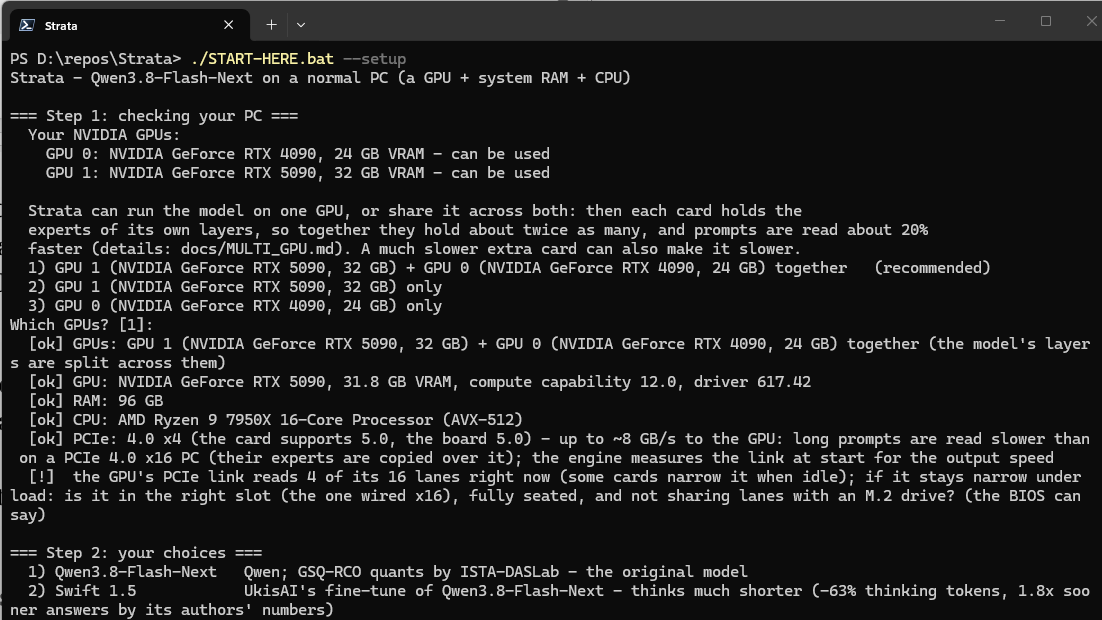Click the 'Your NVIDIA GPUs:' line
The width and height of the screenshot is (1102, 620).
[x=104, y=135]
